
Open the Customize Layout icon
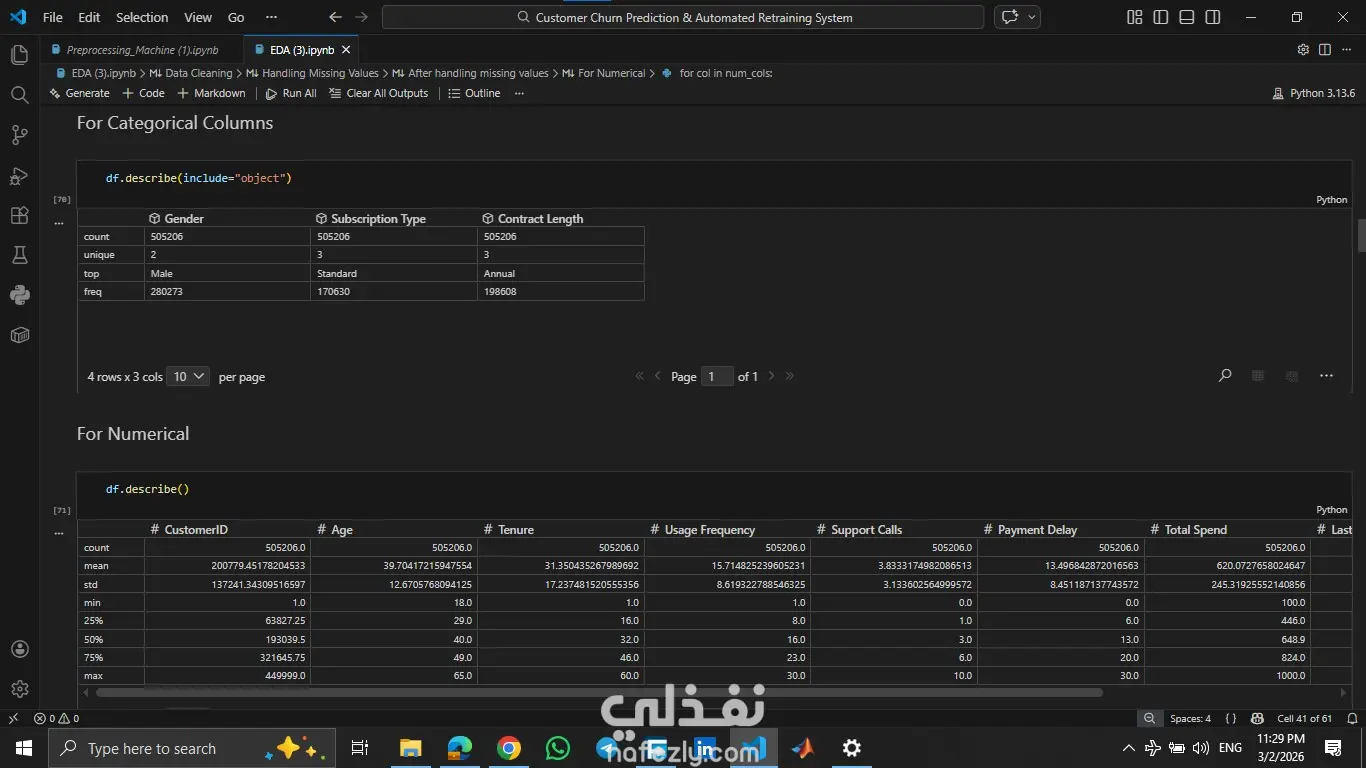pyautogui.click(x=1134, y=17)
